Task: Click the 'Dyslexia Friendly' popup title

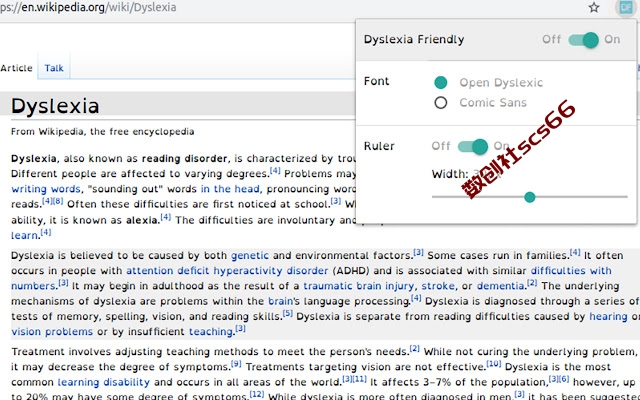Action: point(414,40)
